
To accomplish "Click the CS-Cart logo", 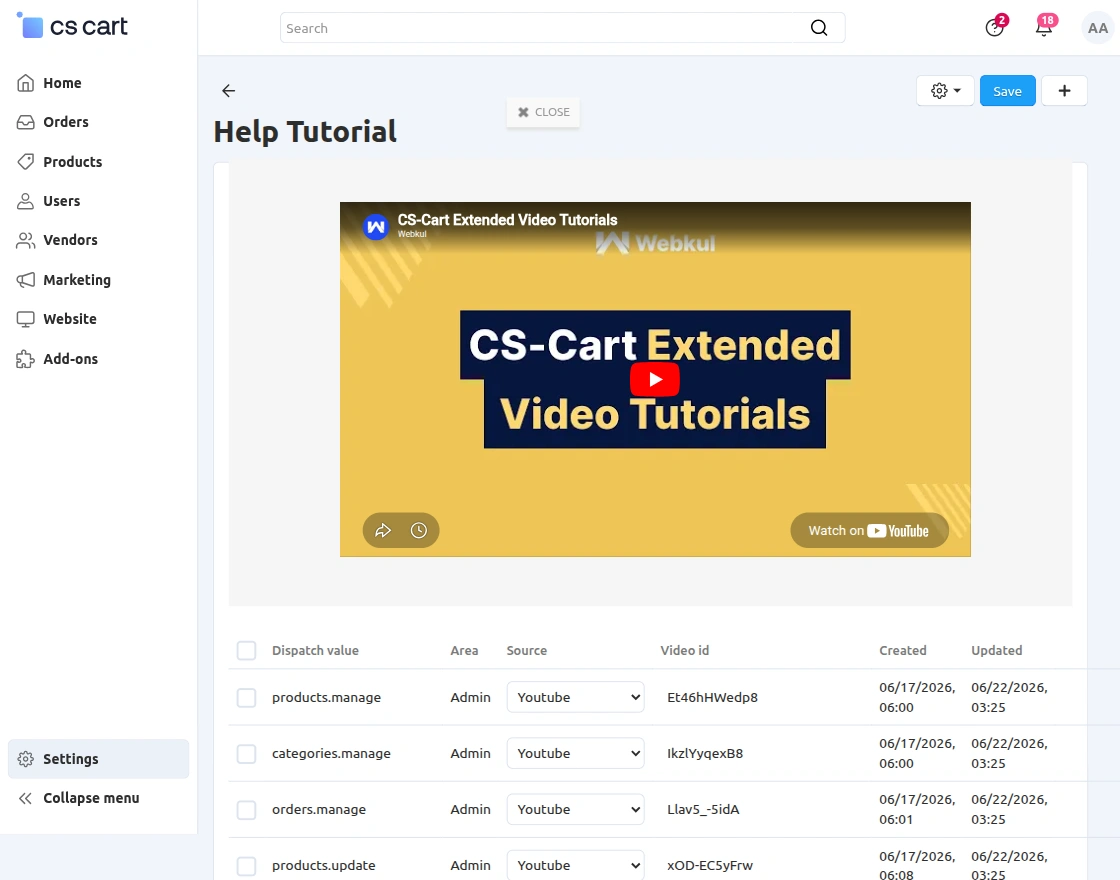I will click(72, 26).
